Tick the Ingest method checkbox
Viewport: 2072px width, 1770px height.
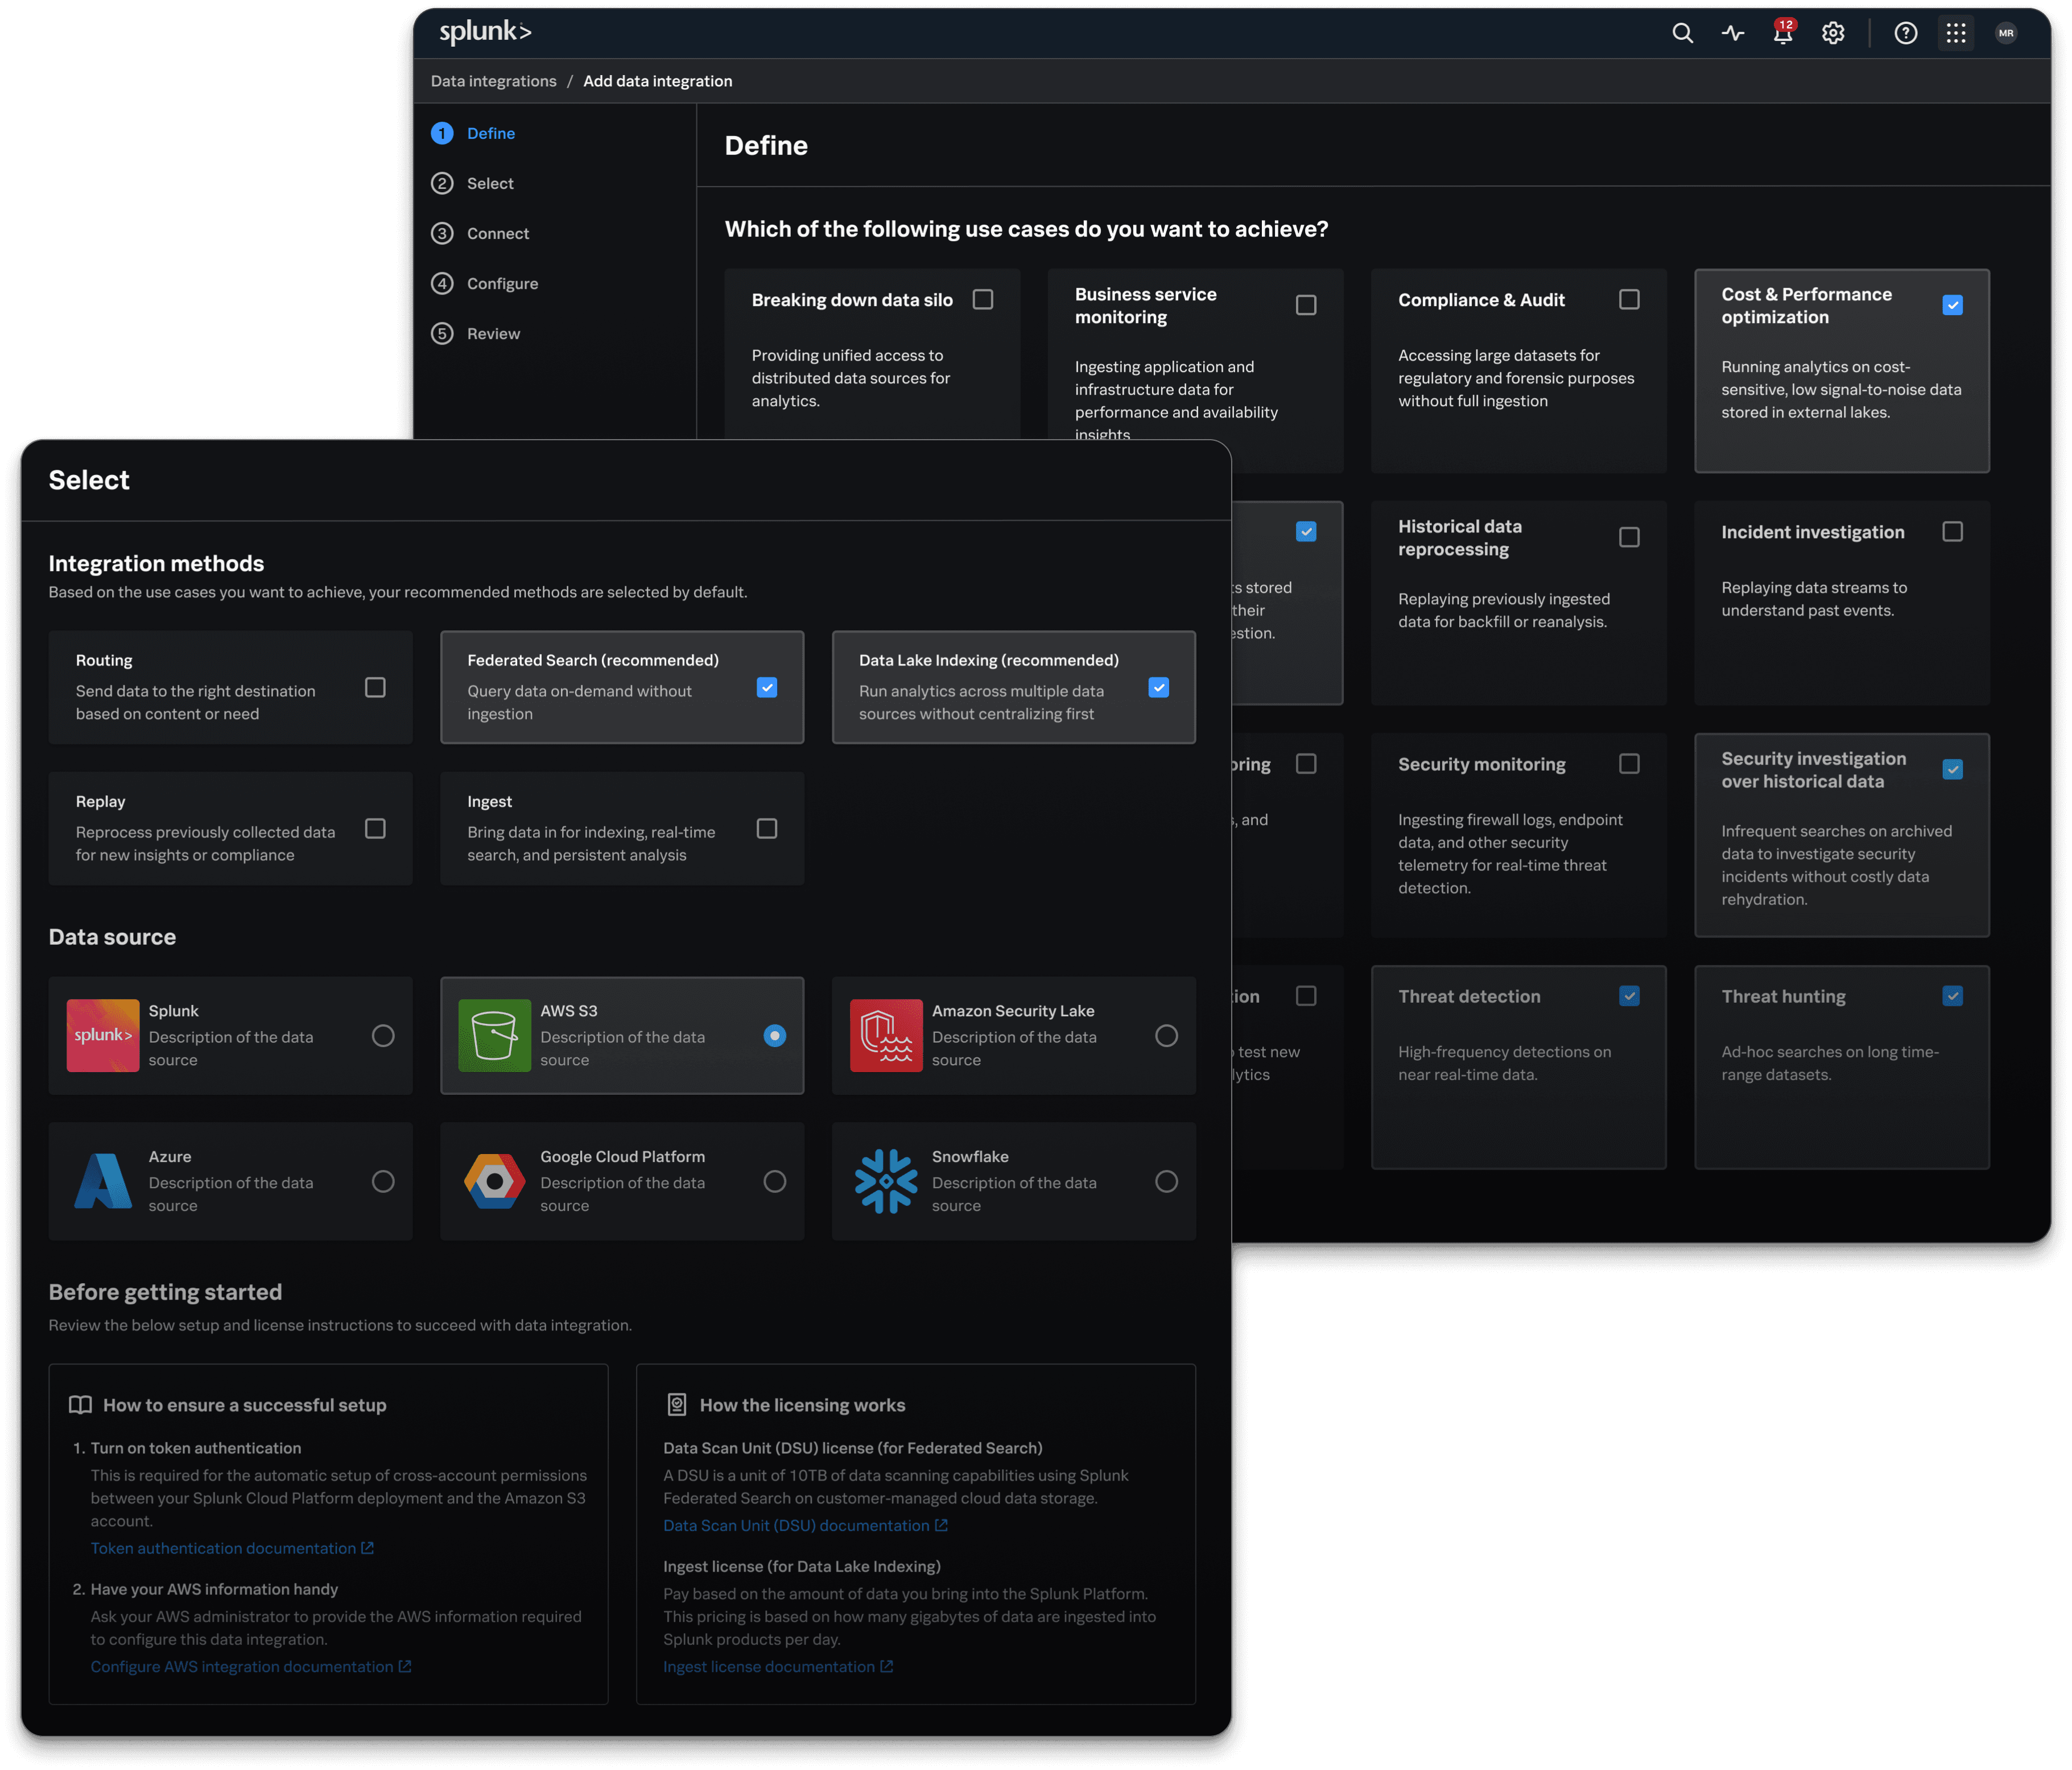(x=766, y=828)
